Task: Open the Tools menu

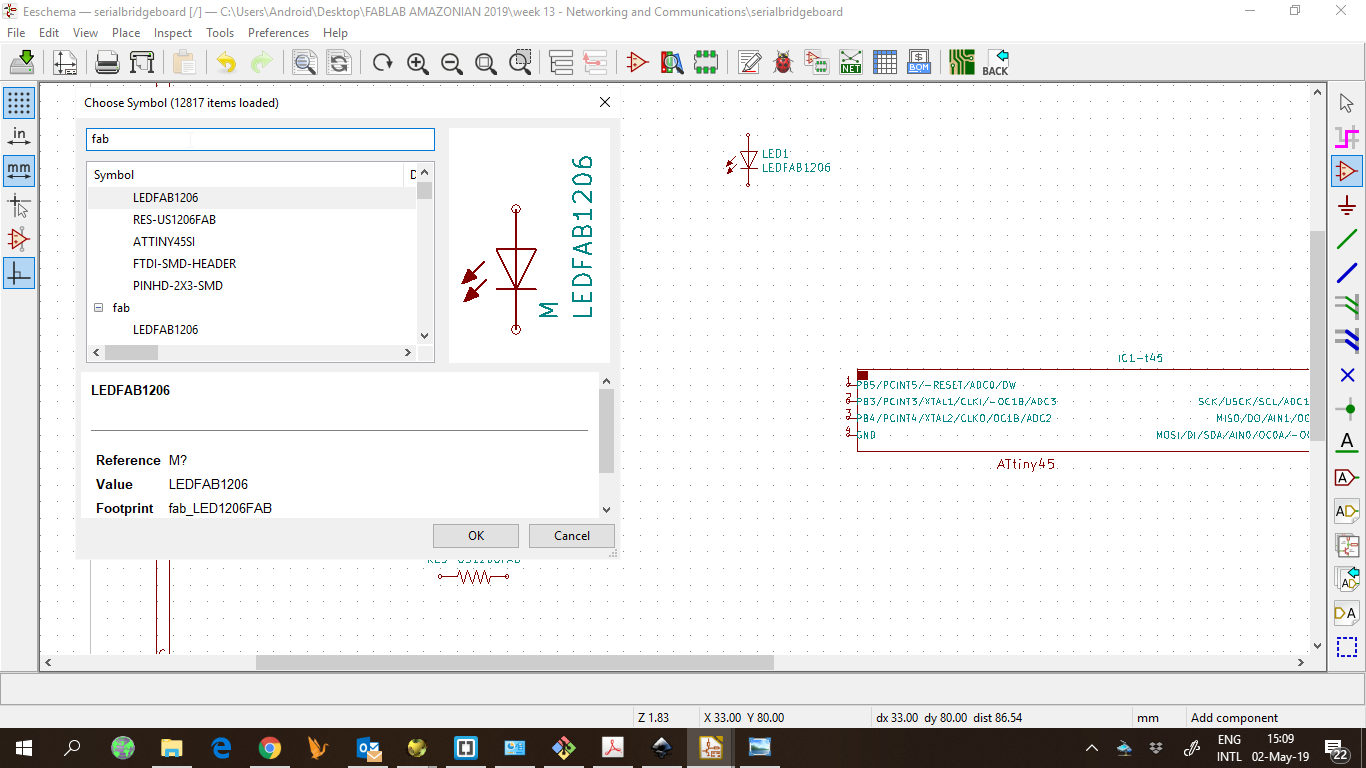Action: coord(220,33)
